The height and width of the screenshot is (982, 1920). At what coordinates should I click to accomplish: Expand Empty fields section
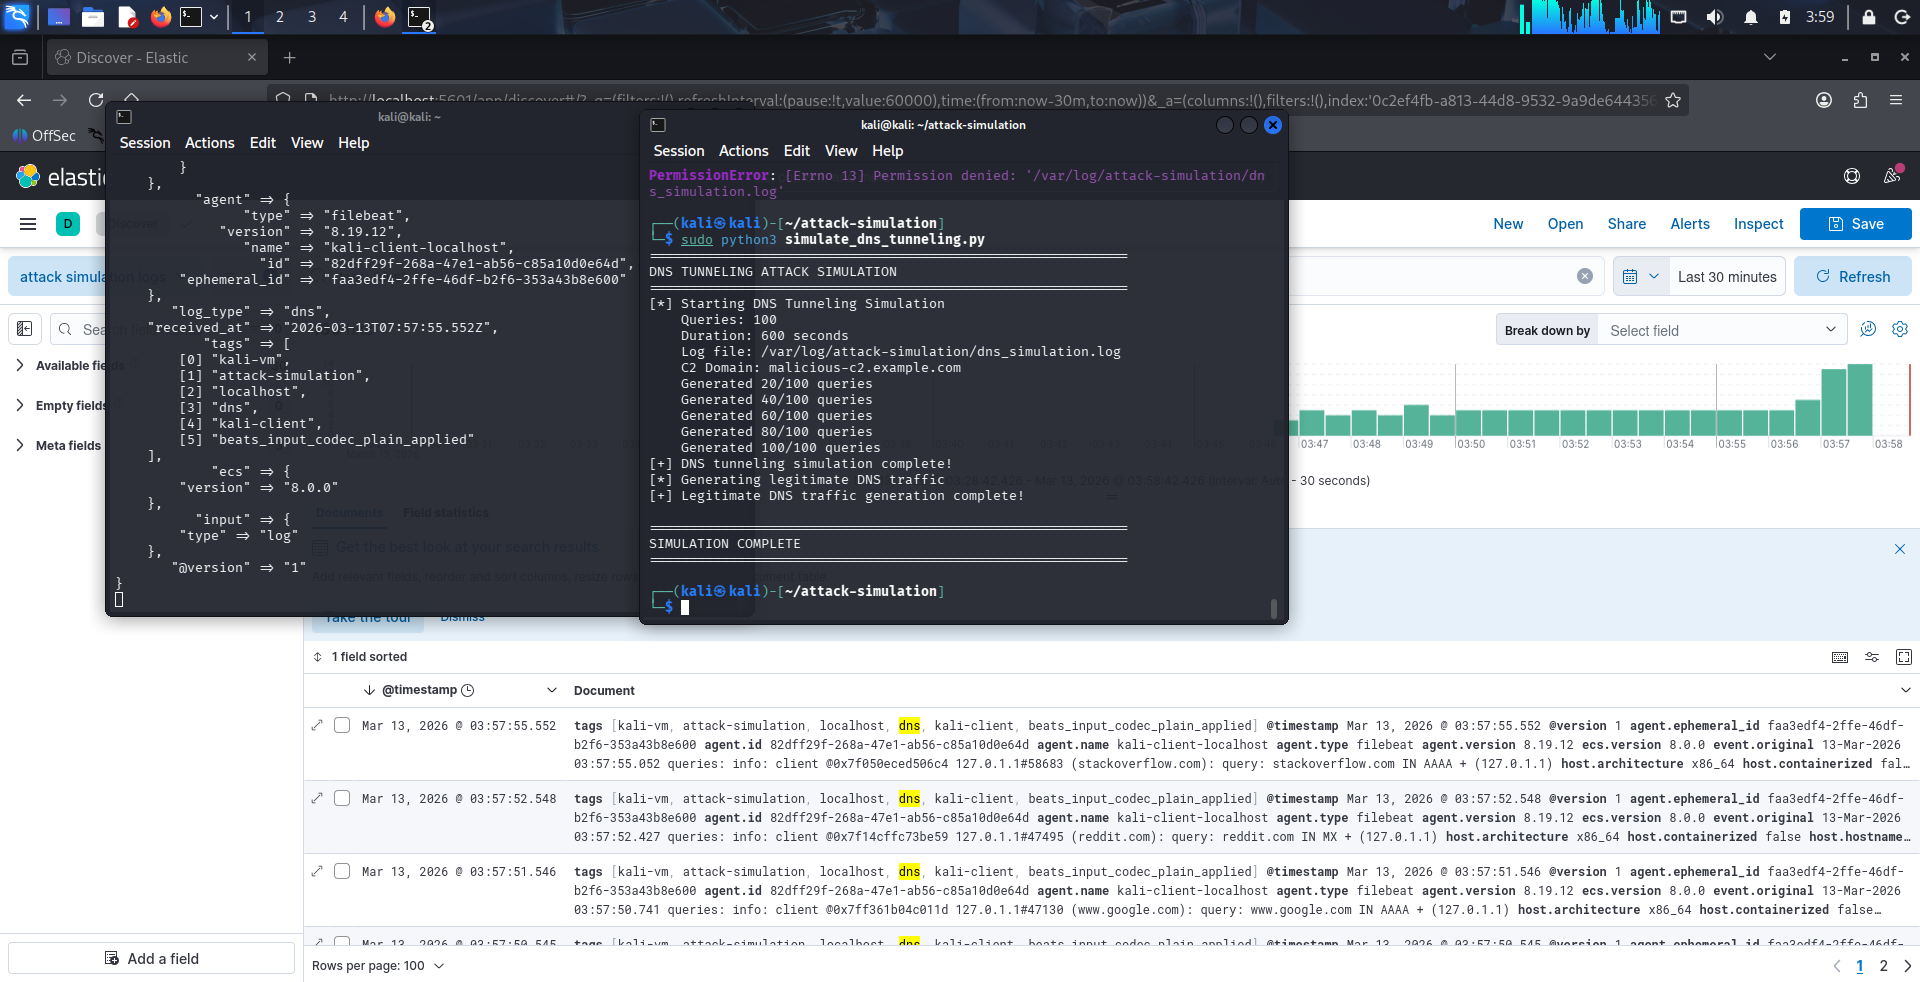pyautogui.click(x=20, y=406)
